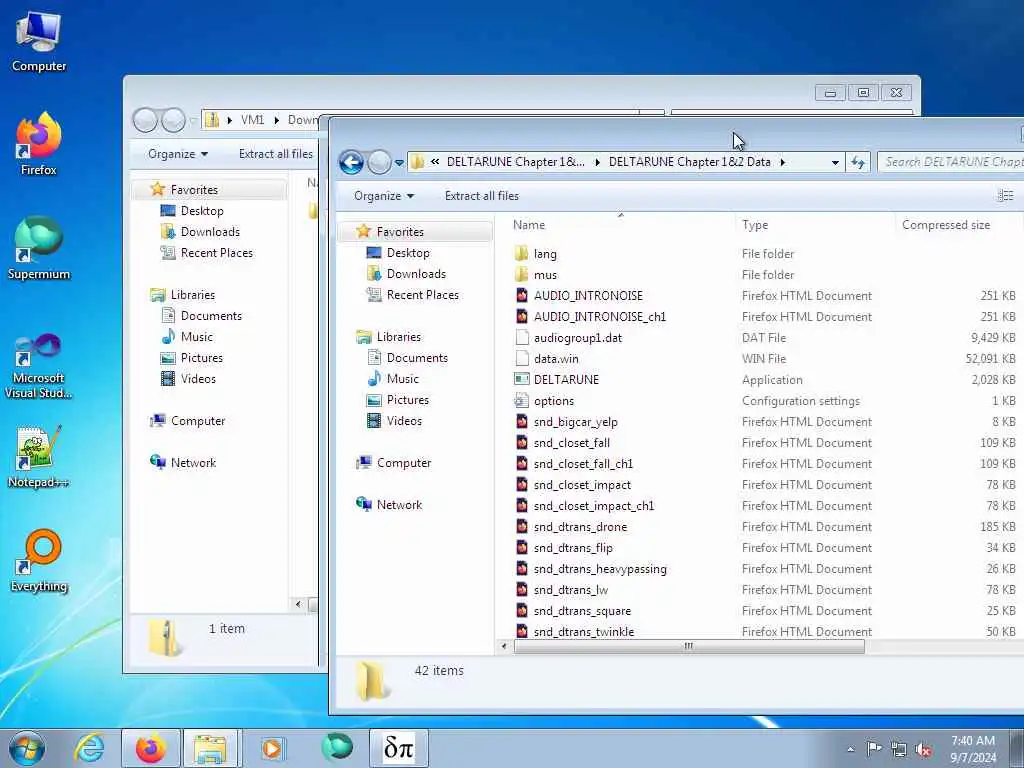
Task: Open Computer in the back VM1 window sidebar
Action: point(198,421)
